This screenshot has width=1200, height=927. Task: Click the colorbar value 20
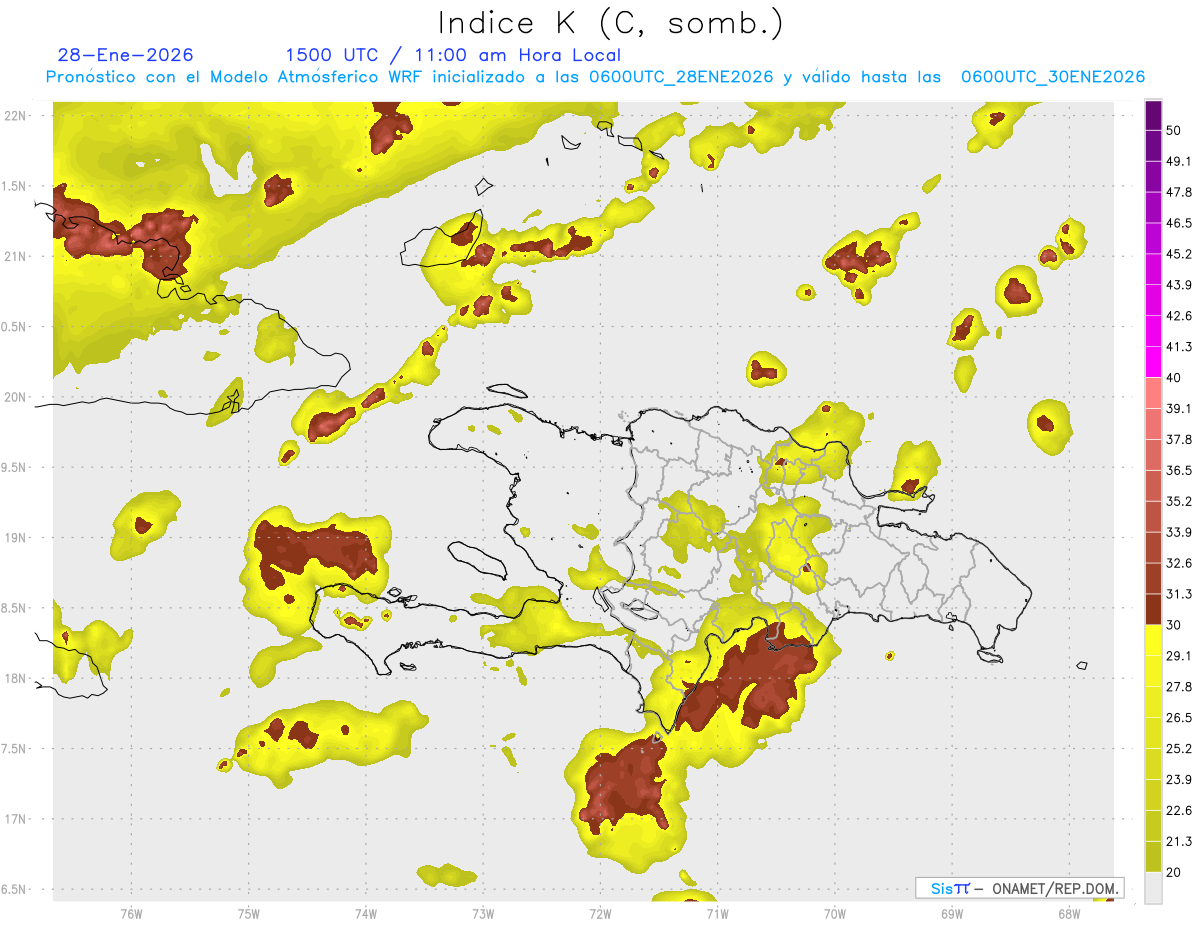pyautogui.click(x=1174, y=872)
